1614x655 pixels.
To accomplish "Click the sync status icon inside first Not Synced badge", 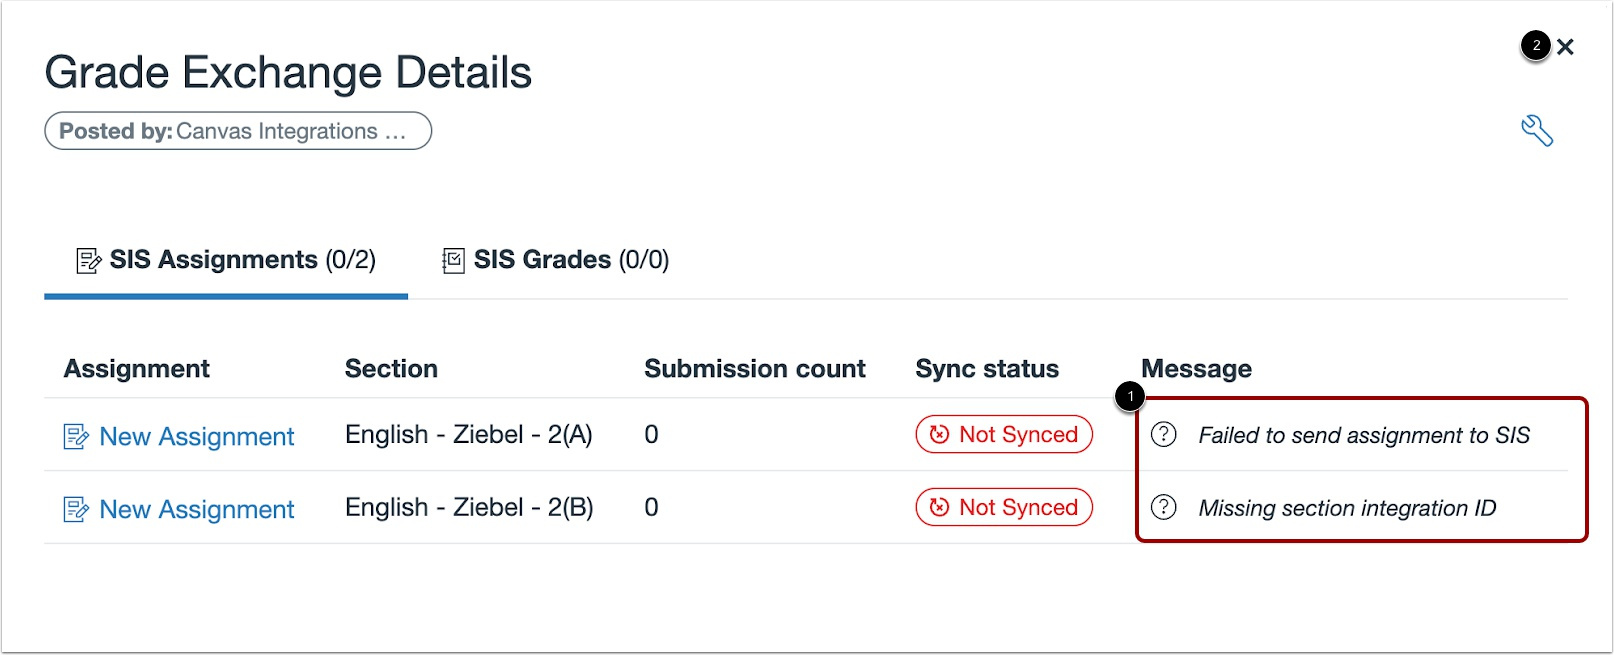I will click(938, 434).
